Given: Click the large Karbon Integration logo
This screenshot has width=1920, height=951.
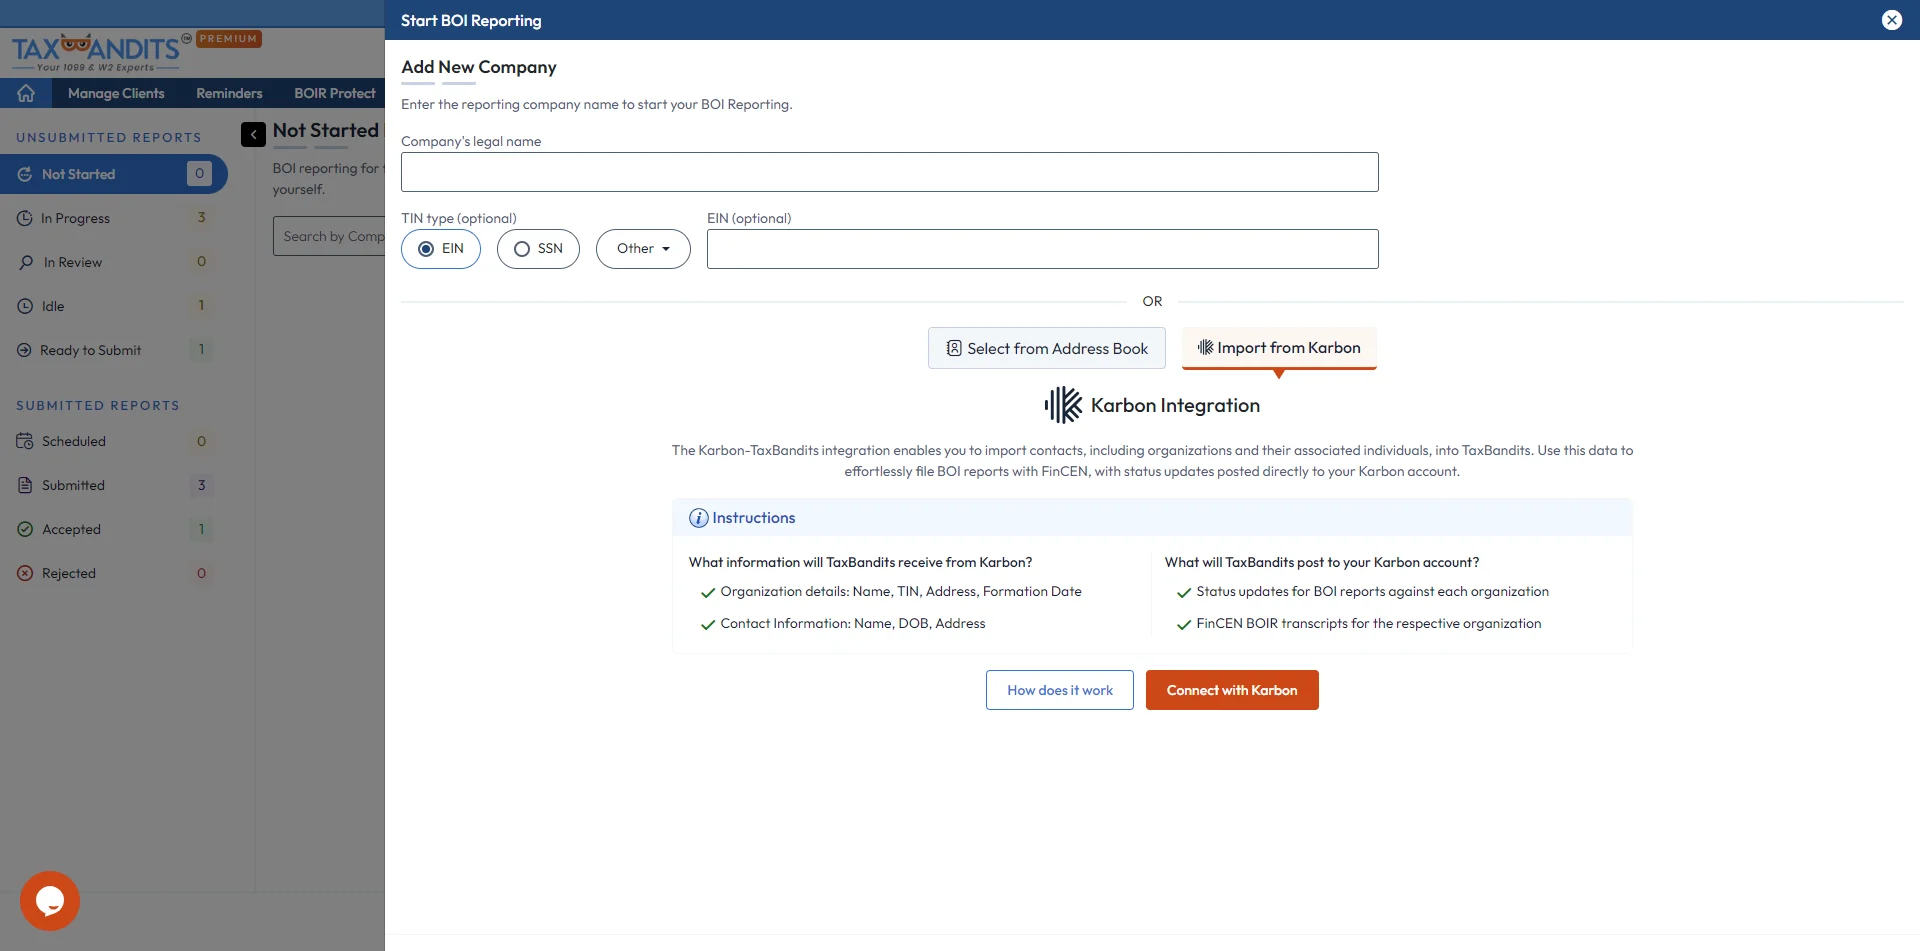Looking at the screenshot, I should tap(1063, 405).
